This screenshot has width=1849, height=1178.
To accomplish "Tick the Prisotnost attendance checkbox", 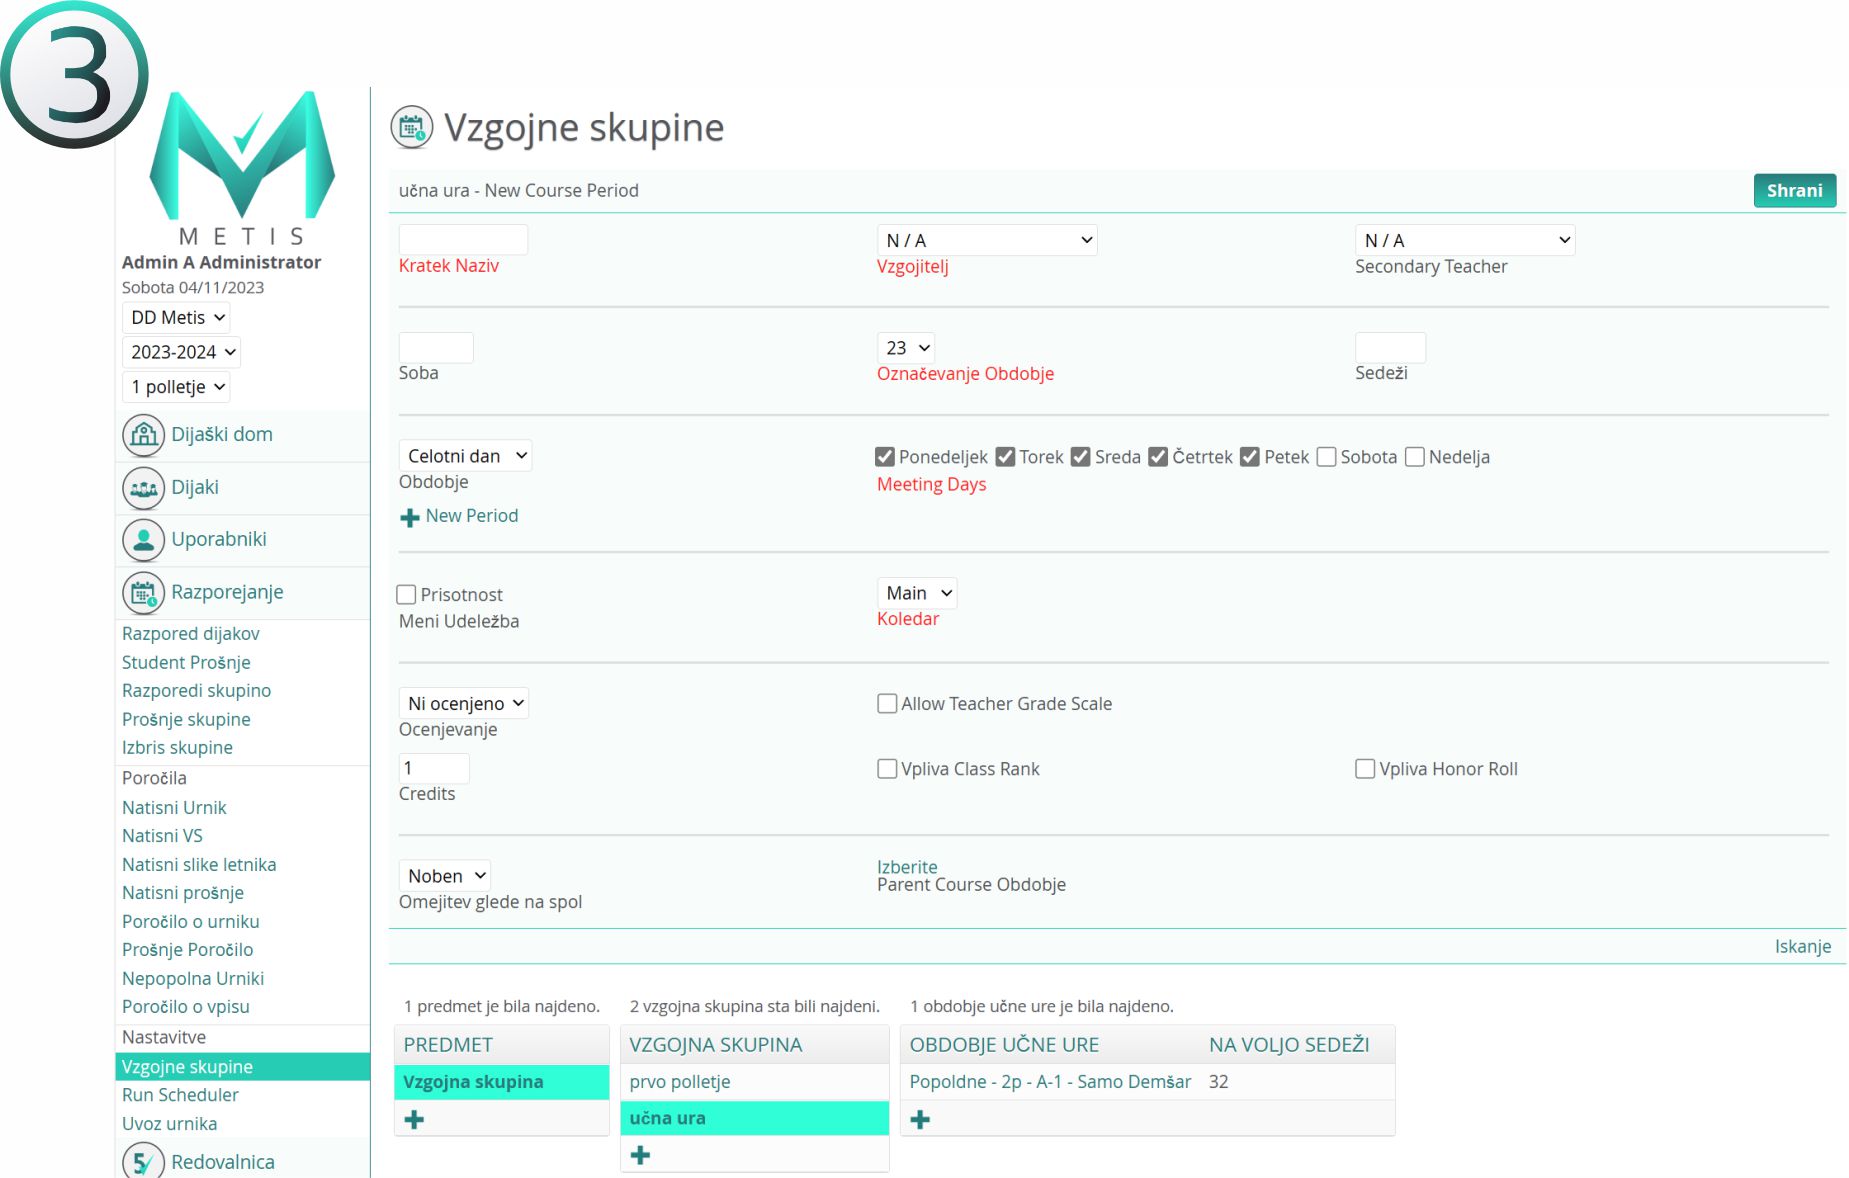I will 406,595.
